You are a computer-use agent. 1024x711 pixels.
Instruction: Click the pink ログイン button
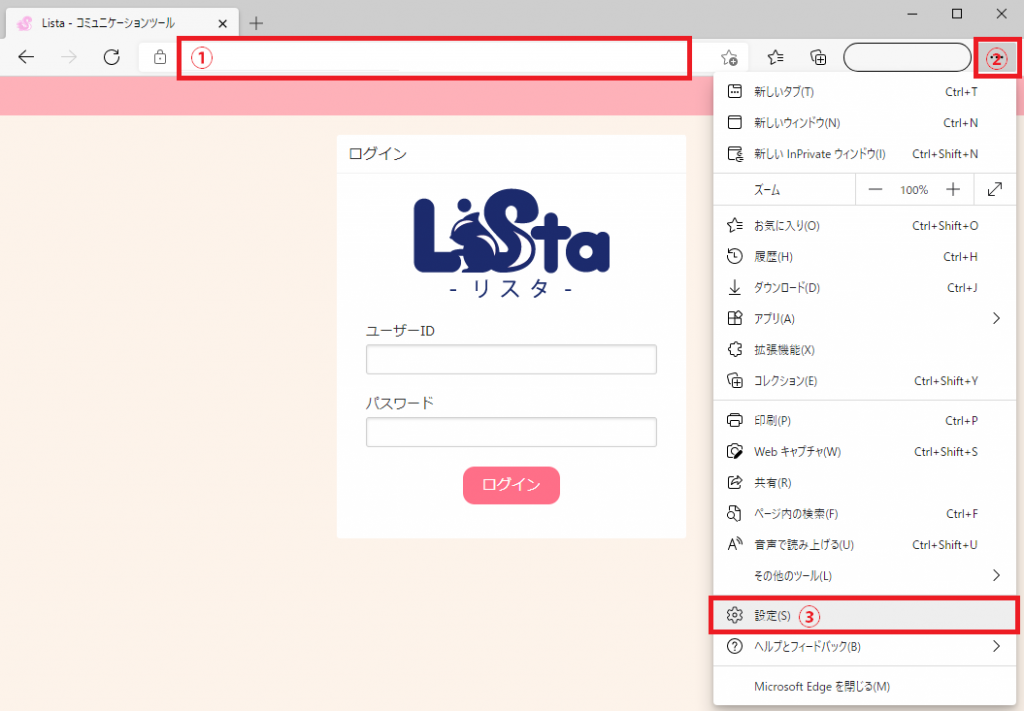coord(511,485)
